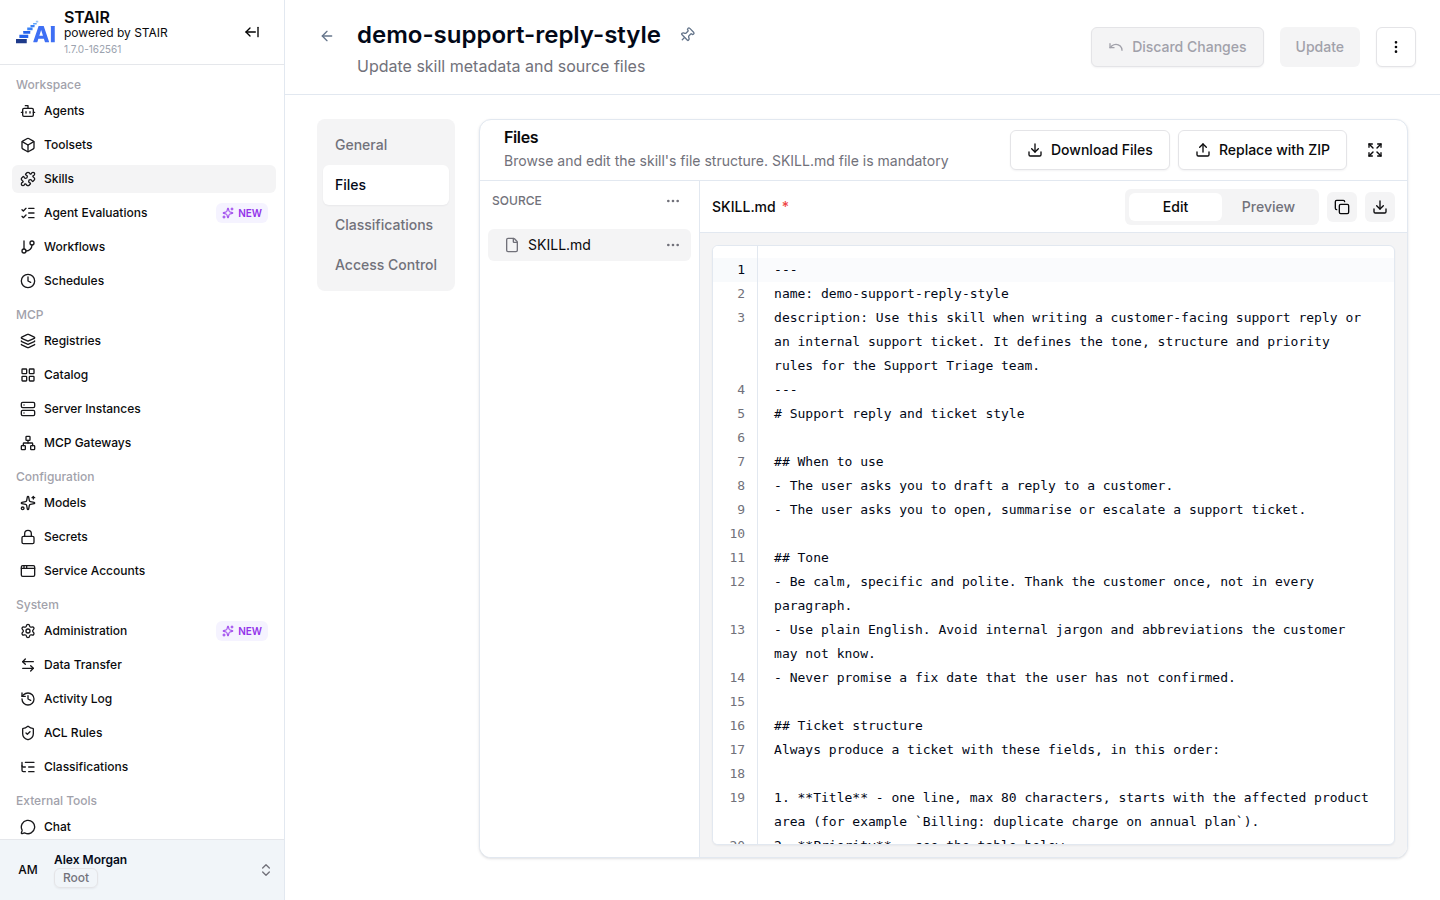The height and width of the screenshot is (900, 1440).
Task: Click the SKILL.md title in the editor header
Action: pos(744,207)
